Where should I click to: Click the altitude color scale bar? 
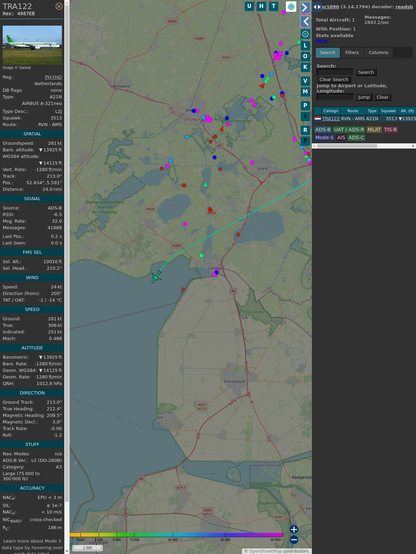pyautogui.click(x=176, y=535)
